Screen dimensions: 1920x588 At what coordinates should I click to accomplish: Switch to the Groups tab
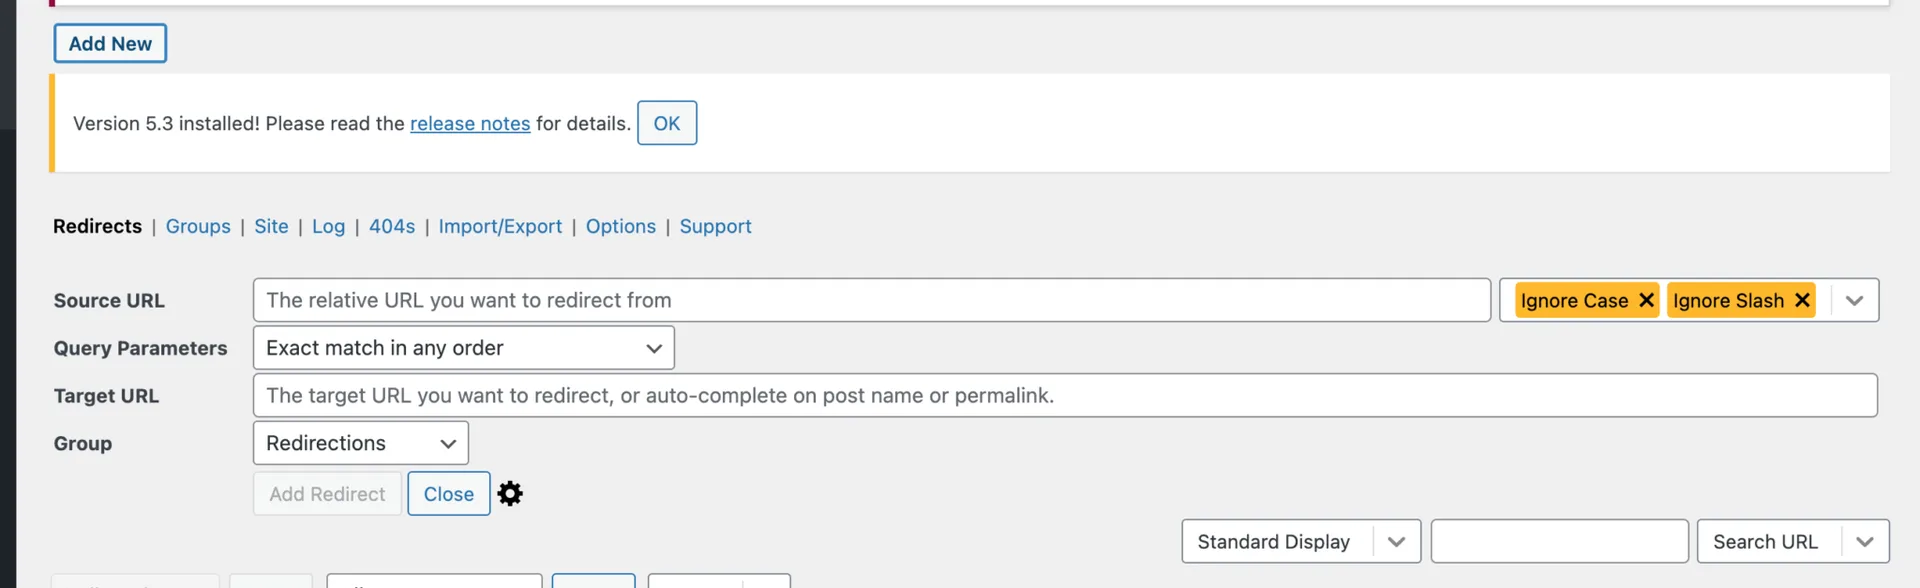click(x=198, y=226)
